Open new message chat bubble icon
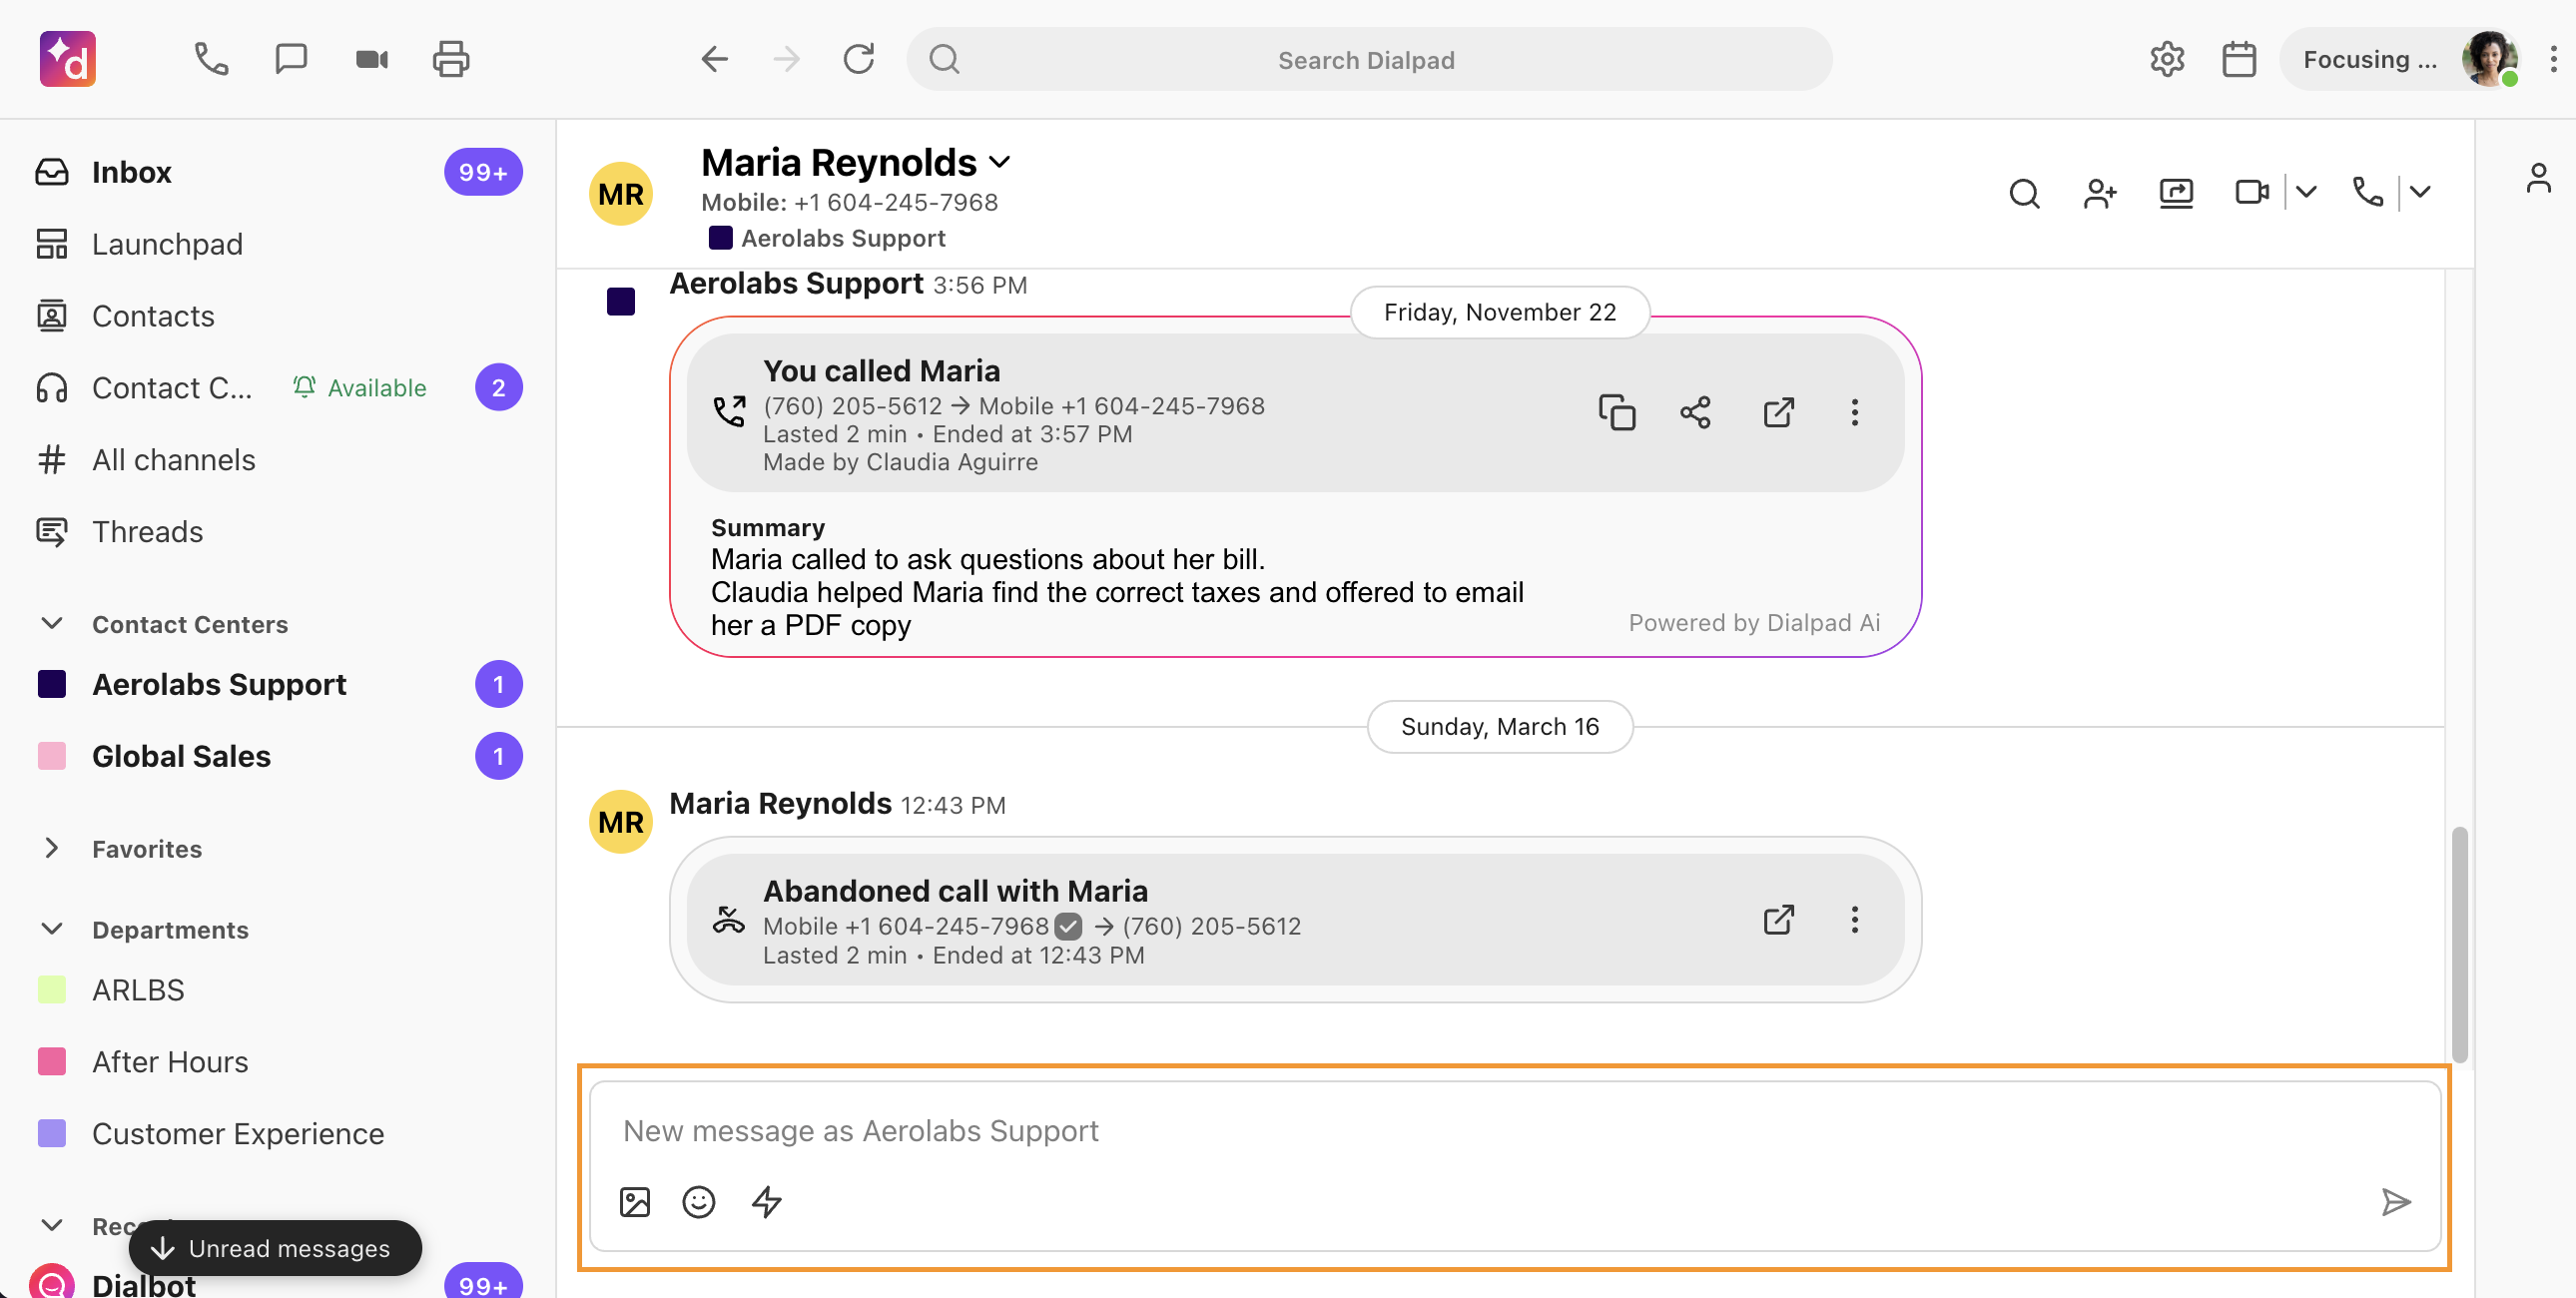The image size is (2576, 1298). click(291, 59)
